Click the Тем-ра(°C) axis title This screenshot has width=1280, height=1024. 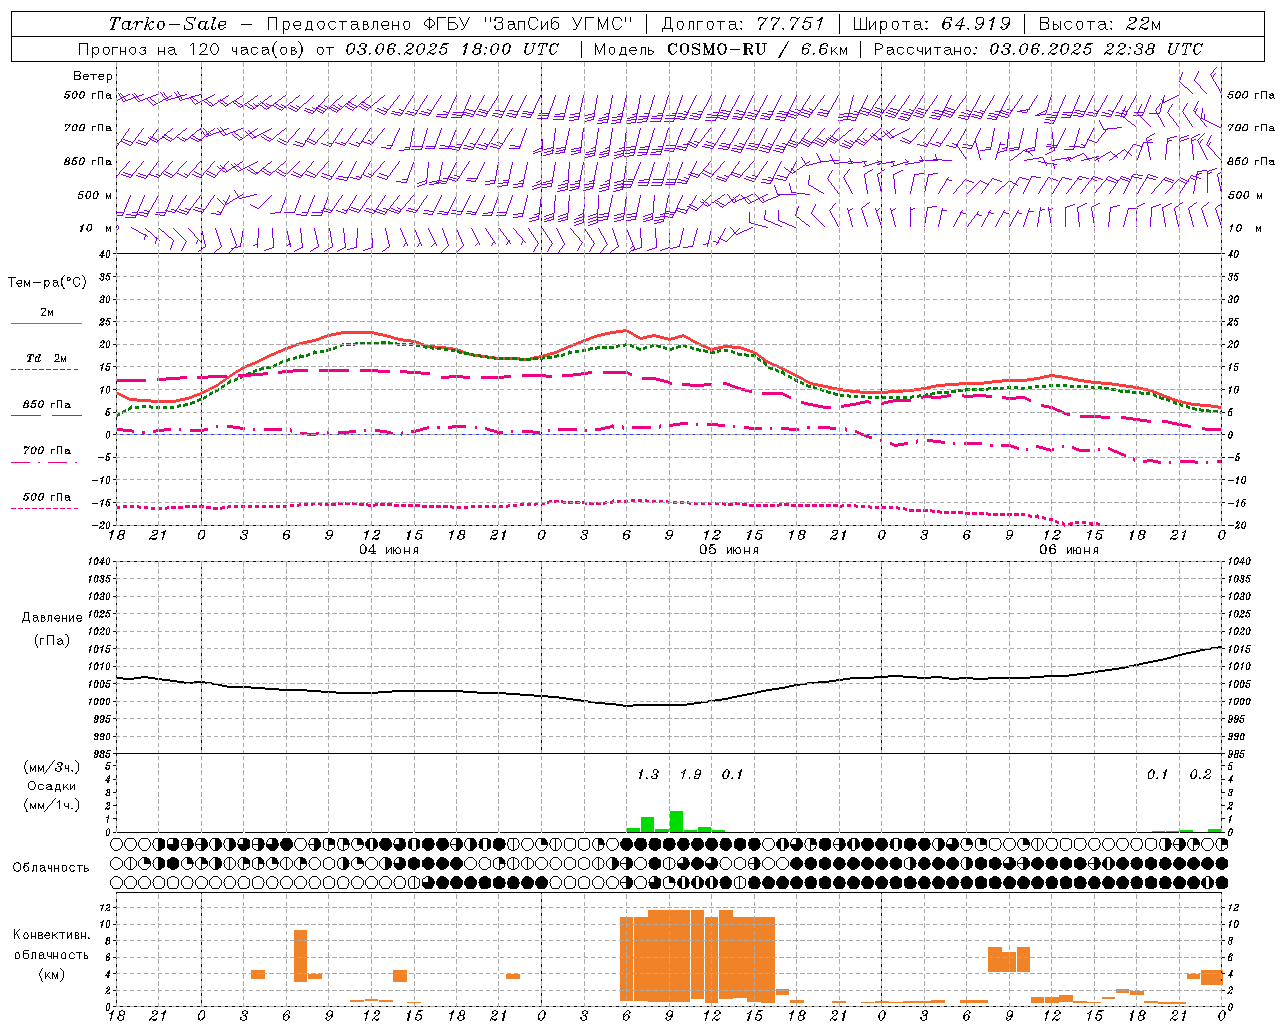[47, 283]
